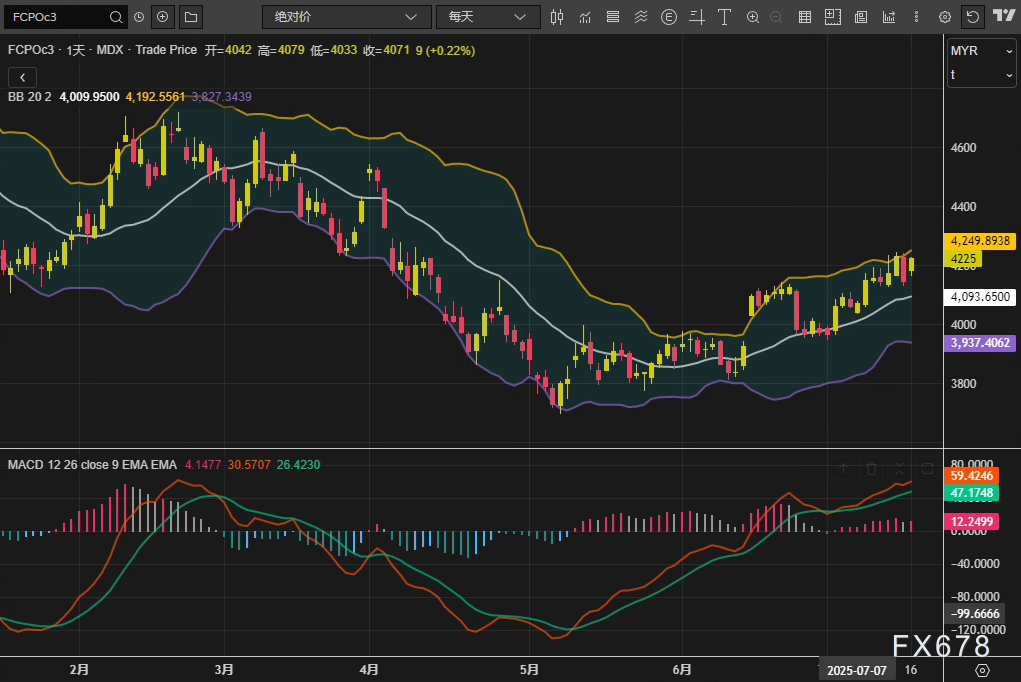This screenshot has width=1021, height=682.
Task: Open the data table view icon
Action: click(x=805, y=17)
